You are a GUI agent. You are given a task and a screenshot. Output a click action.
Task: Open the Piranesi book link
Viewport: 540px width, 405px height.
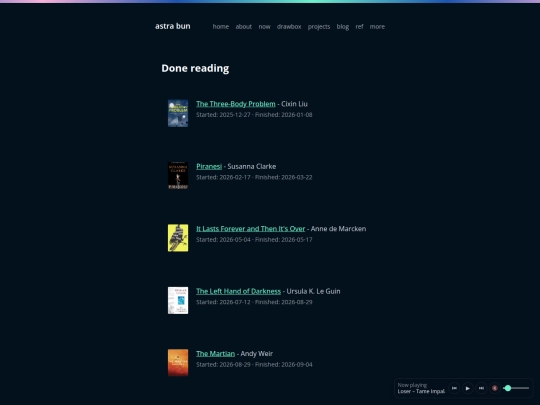pos(209,166)
